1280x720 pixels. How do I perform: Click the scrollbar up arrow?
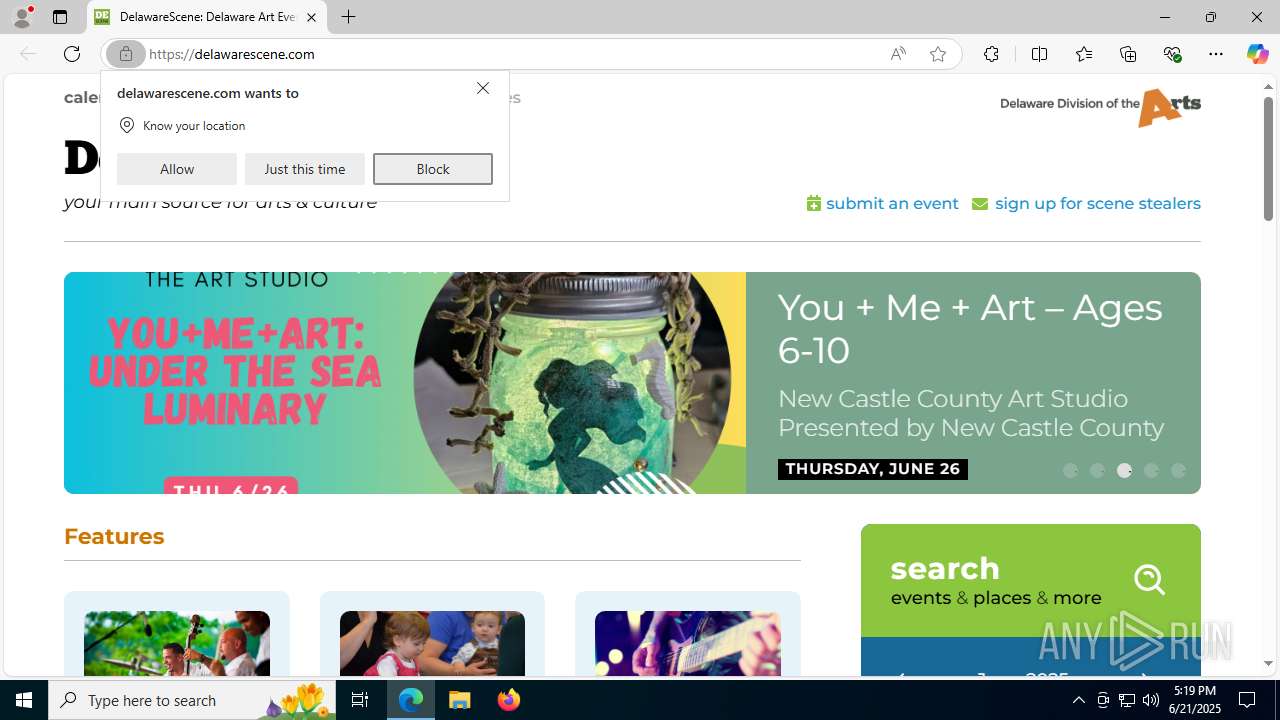click(x=1268, y=87)
